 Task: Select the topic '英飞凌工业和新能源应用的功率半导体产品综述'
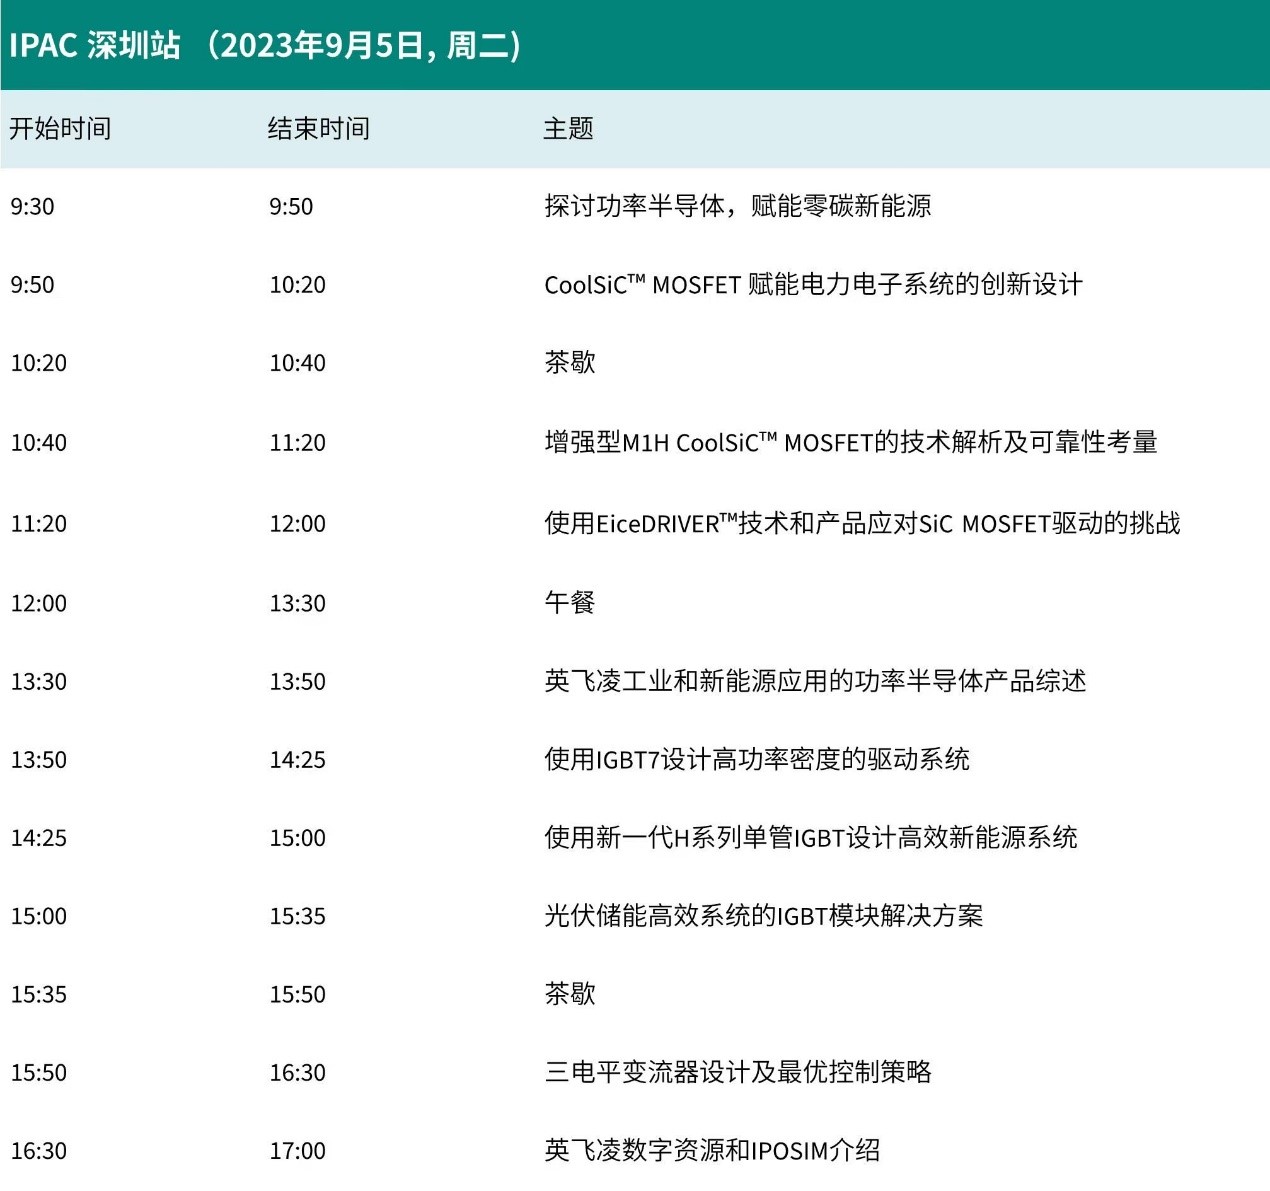pyautogui.click(x=815, y=681)
